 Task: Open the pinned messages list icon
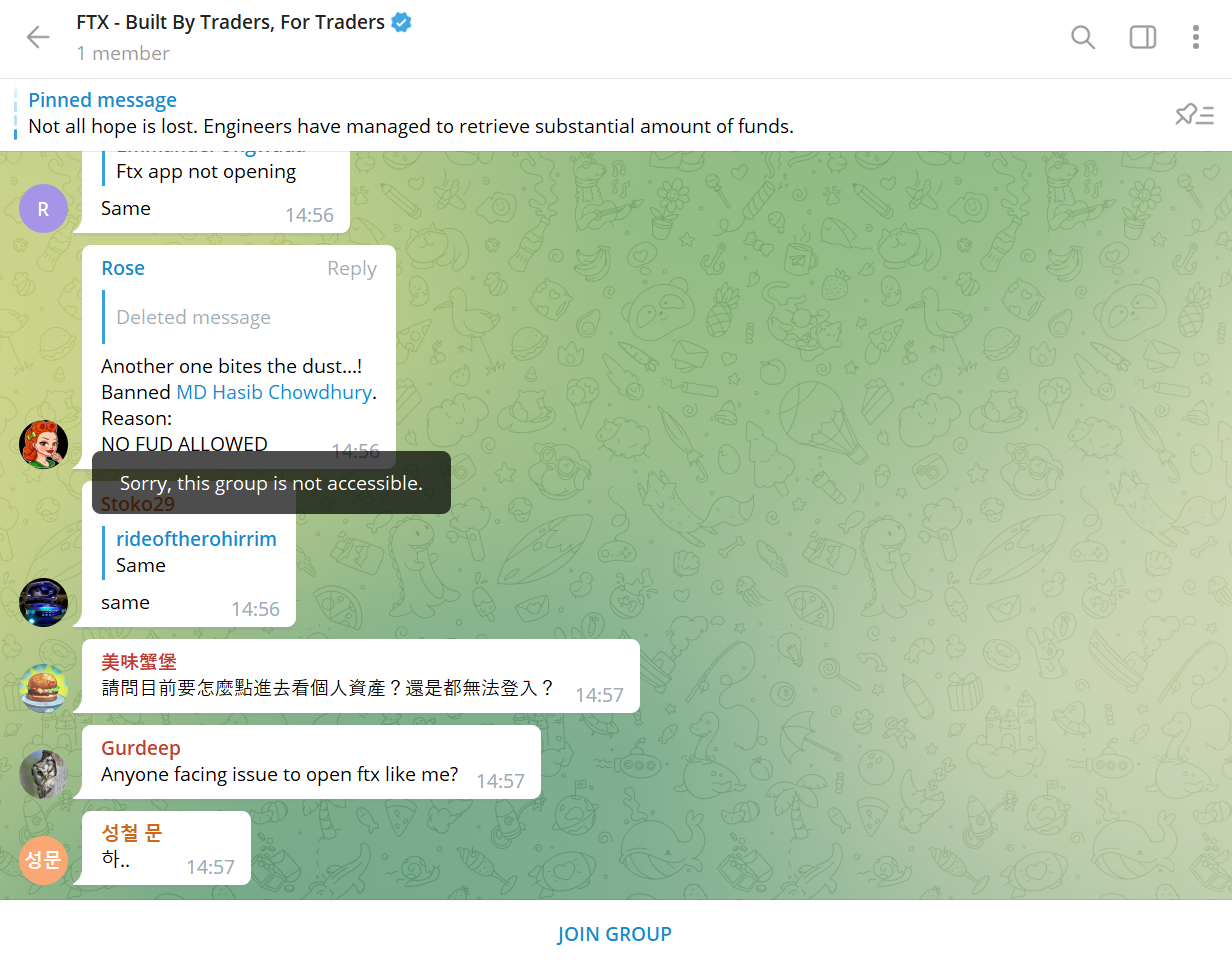coord(1194,114)
